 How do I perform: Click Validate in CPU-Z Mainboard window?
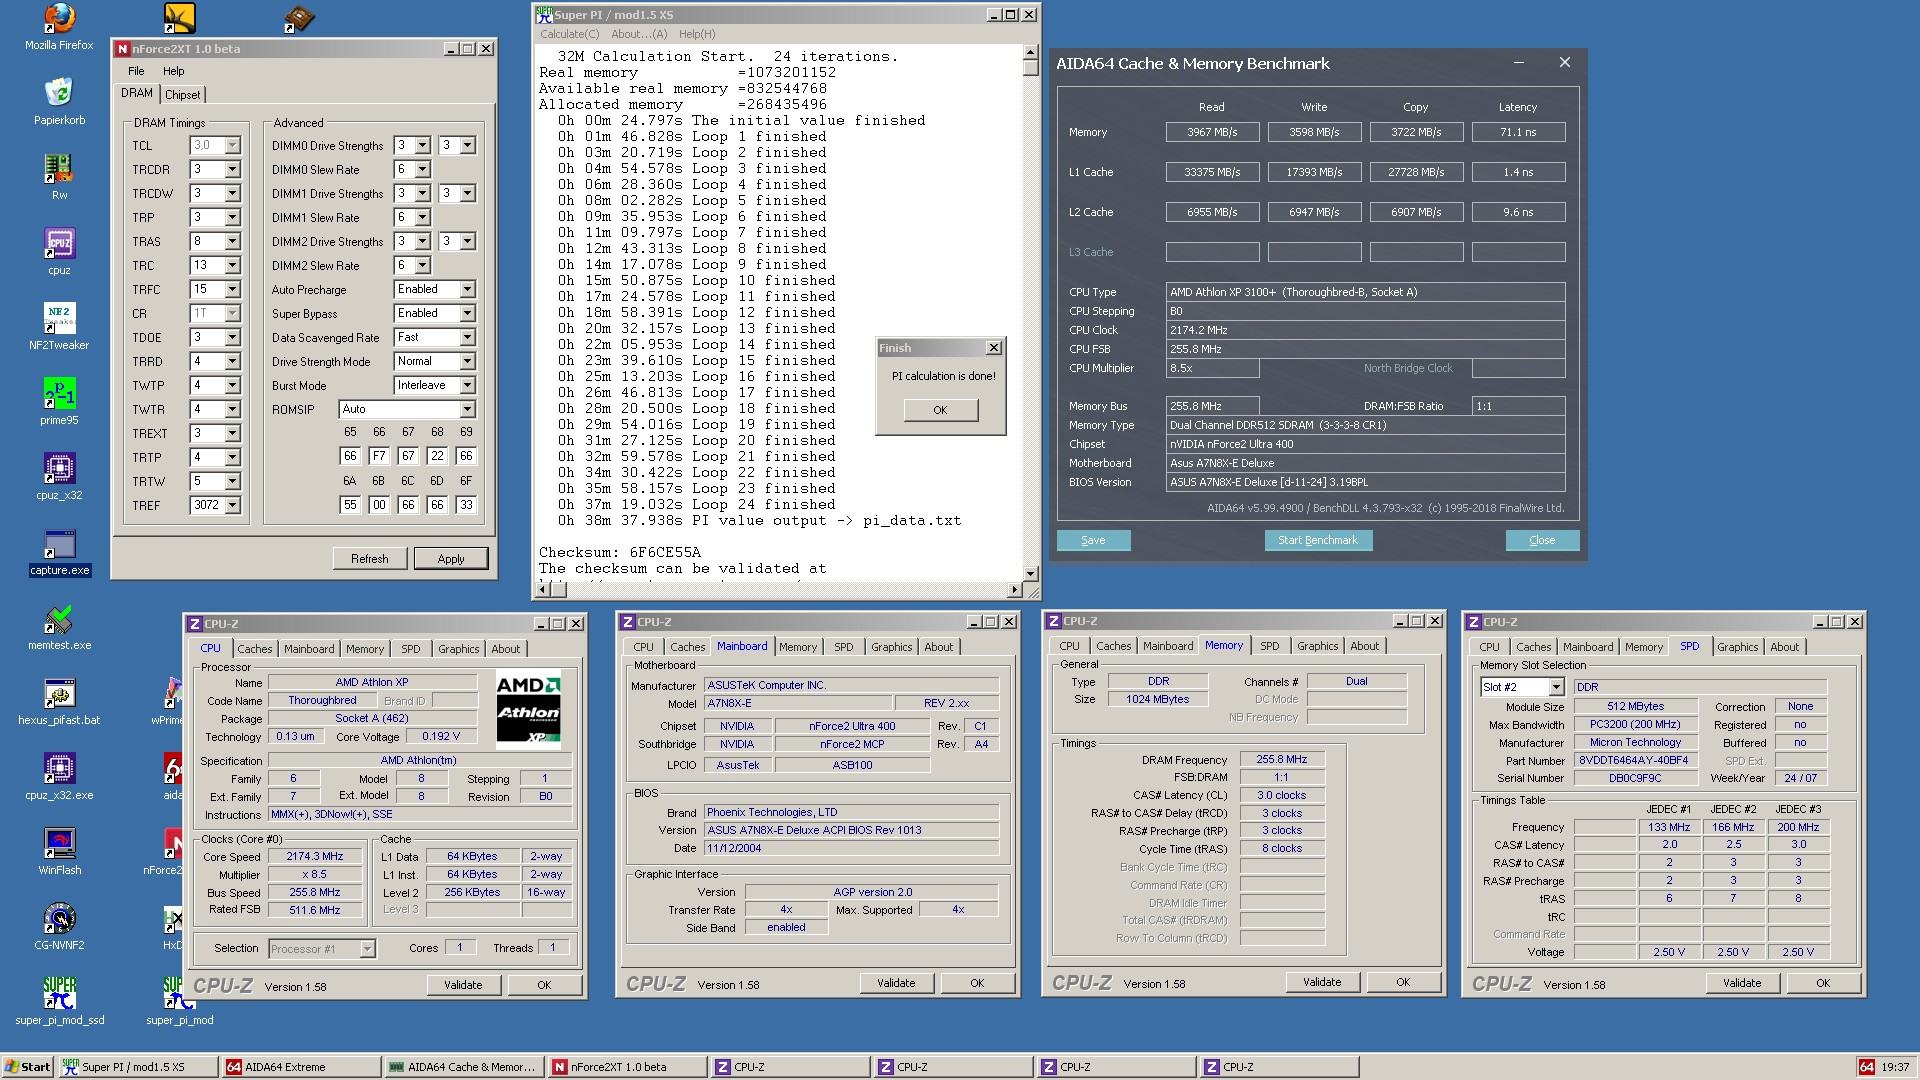tap(896, 984)
